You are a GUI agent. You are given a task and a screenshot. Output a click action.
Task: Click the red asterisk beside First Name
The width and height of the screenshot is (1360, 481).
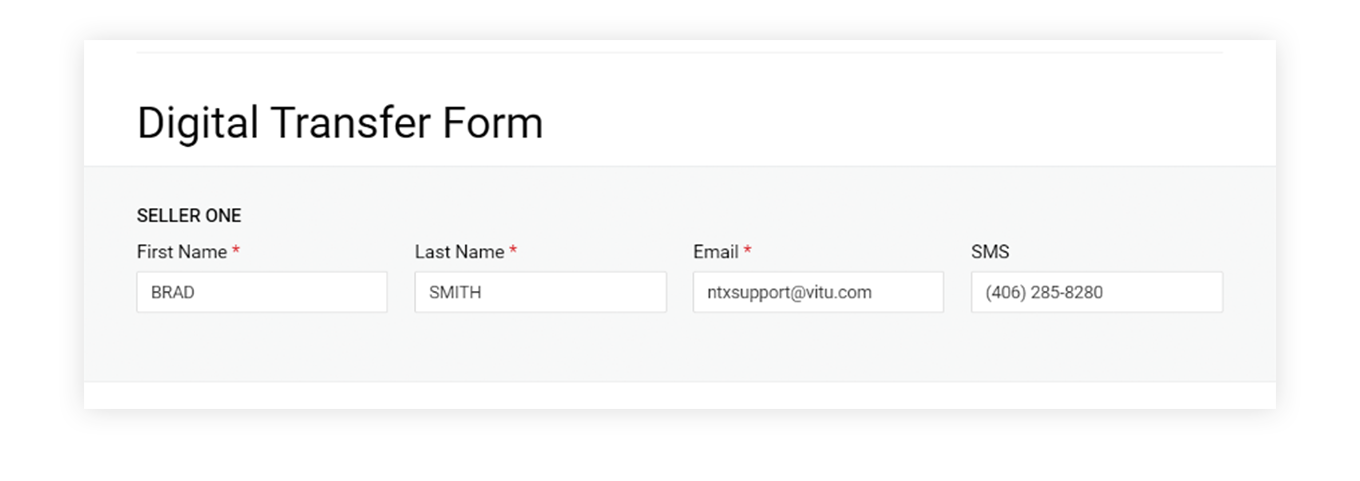236,251
